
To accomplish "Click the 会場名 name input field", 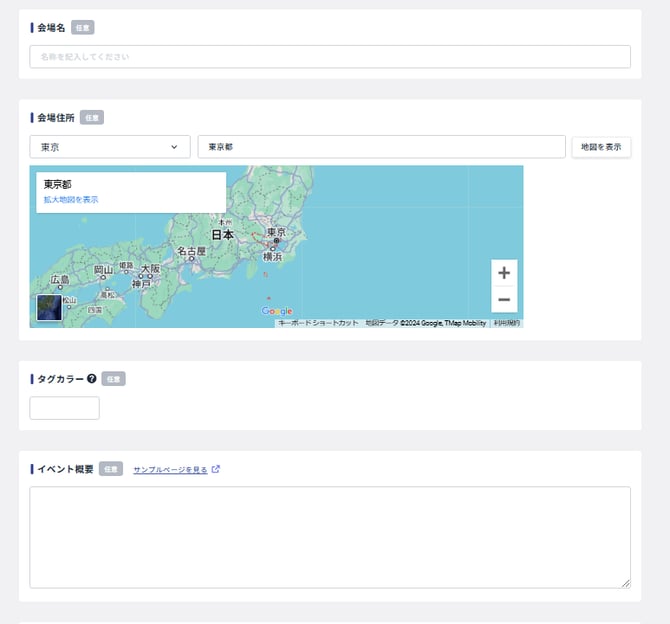I will (x=330, y=57).
